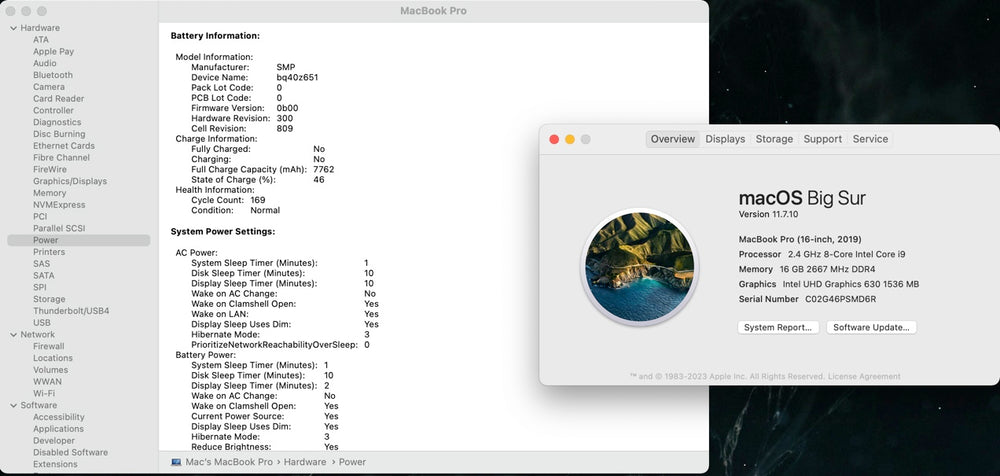Select WWAN under Network

[x=48, y=382]
